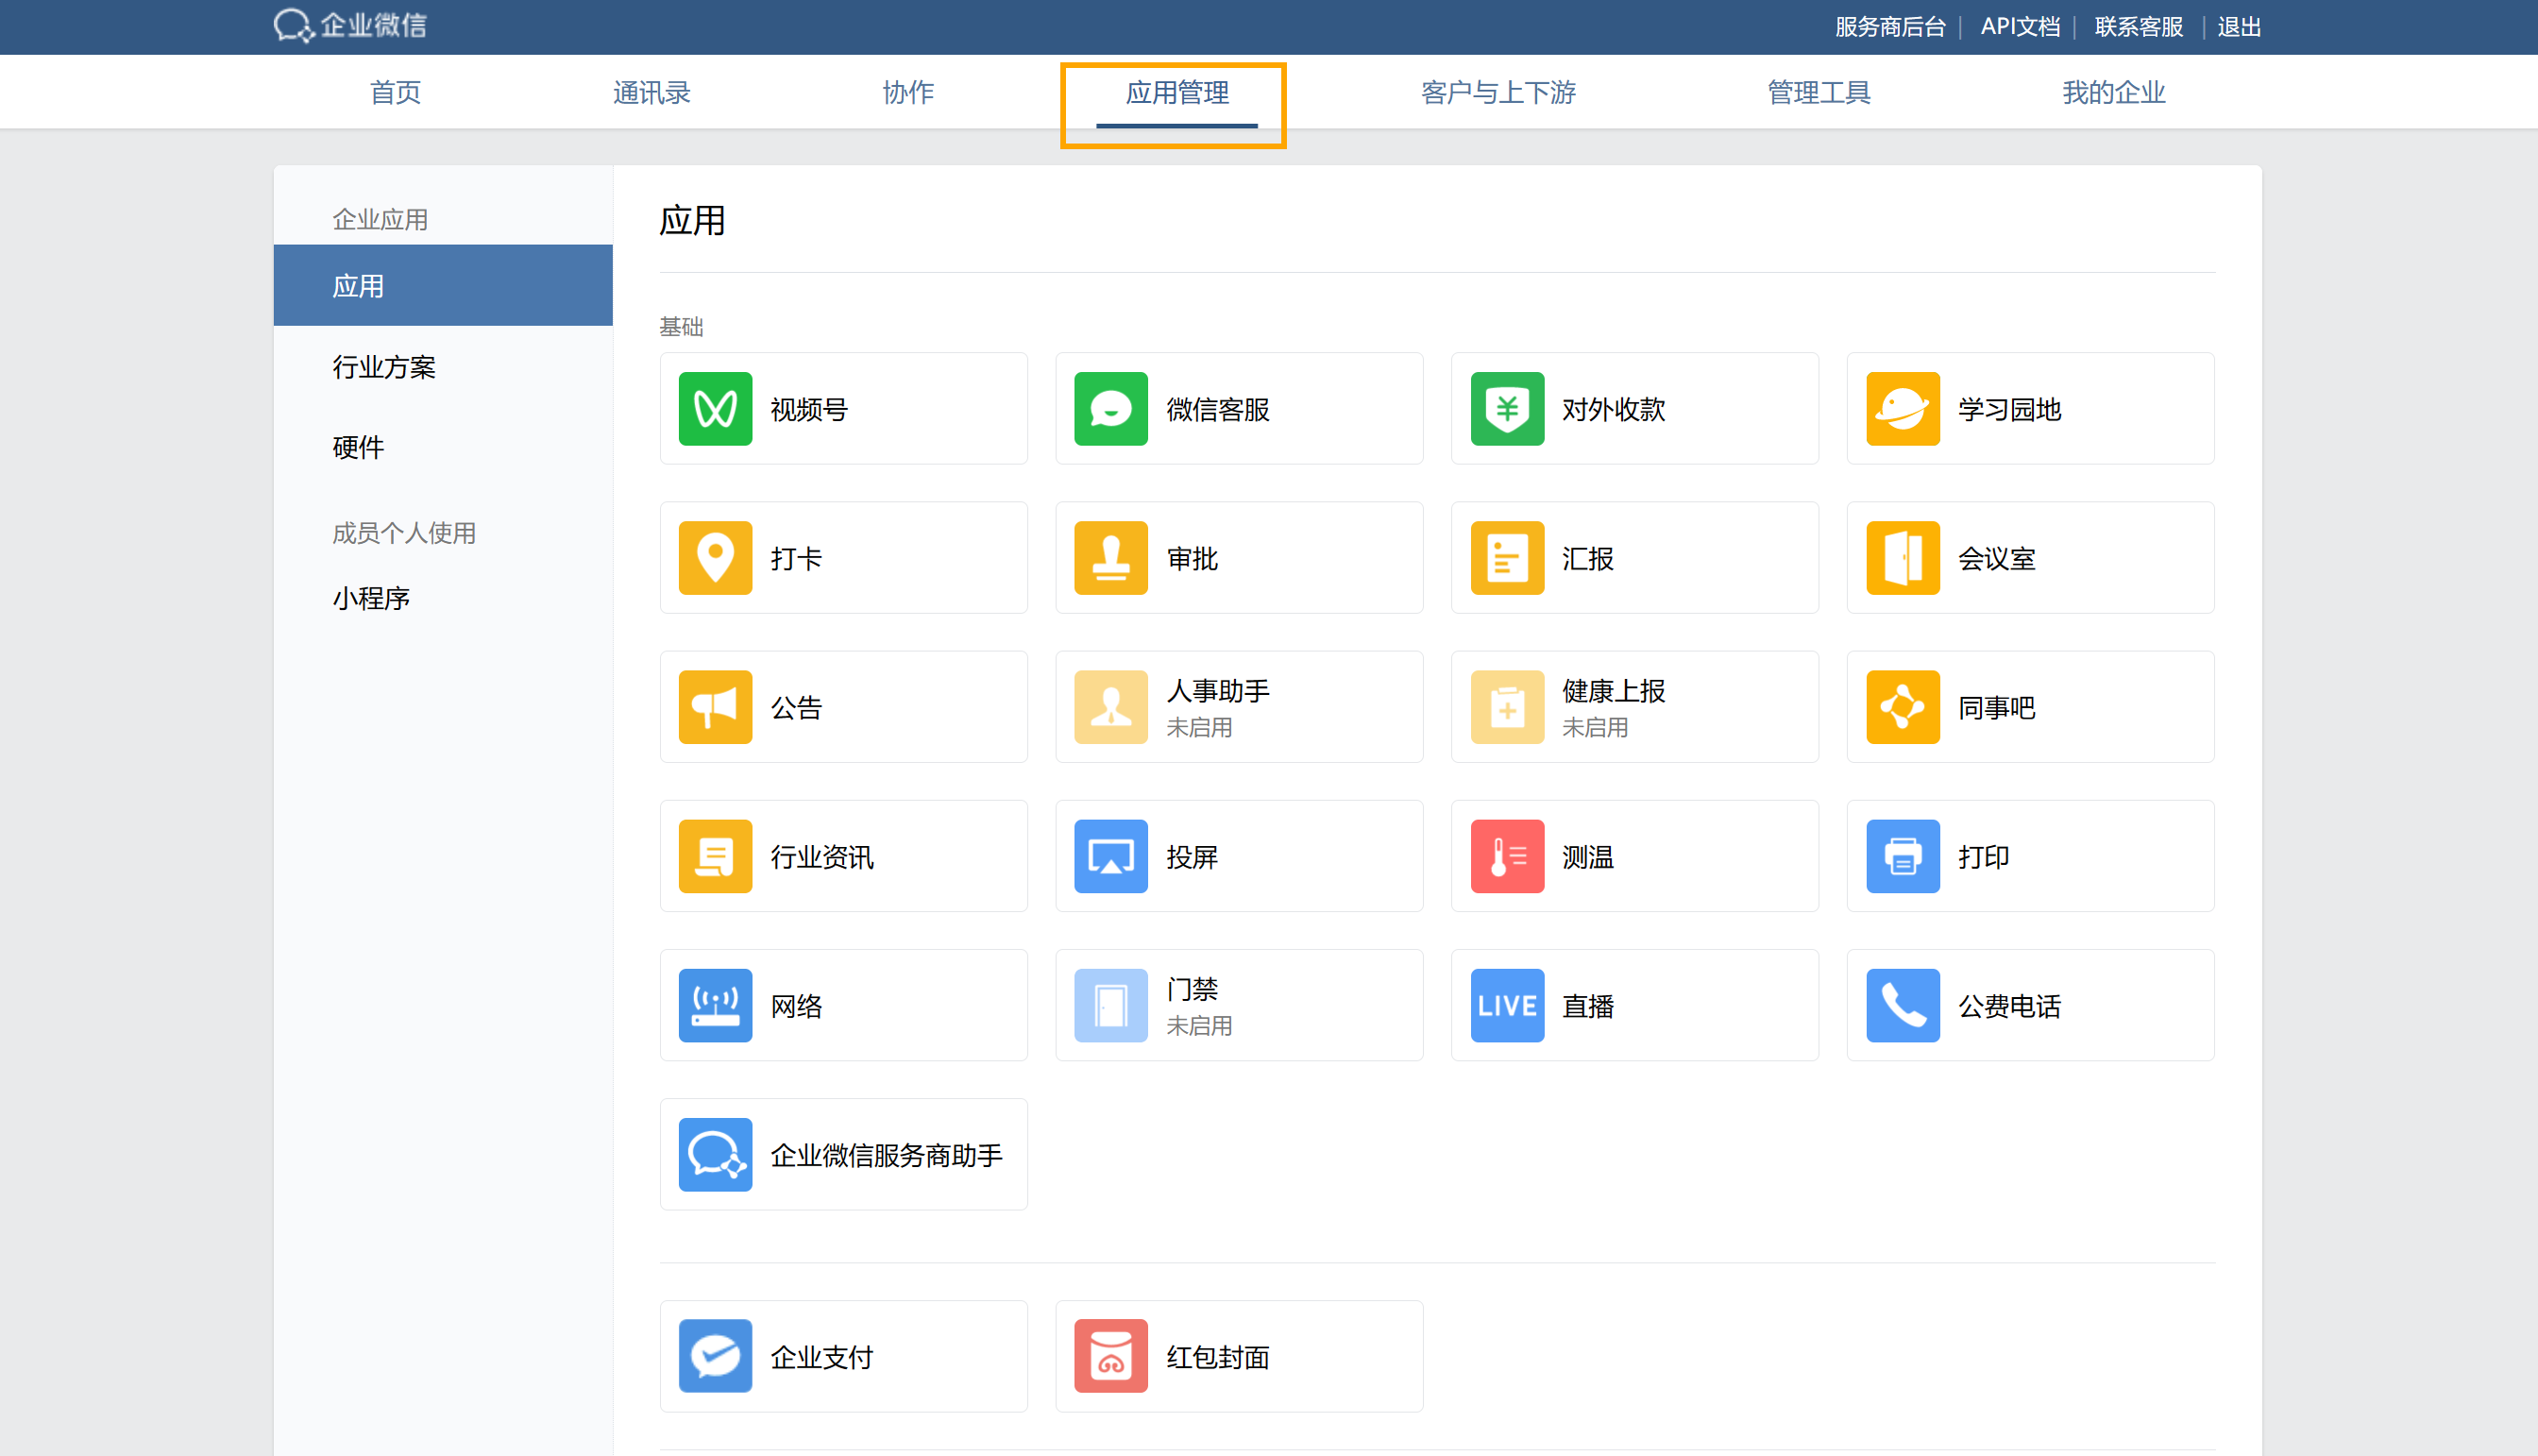
Task: Click 未启用 under 门禁
Action: coord(1199,1025)
